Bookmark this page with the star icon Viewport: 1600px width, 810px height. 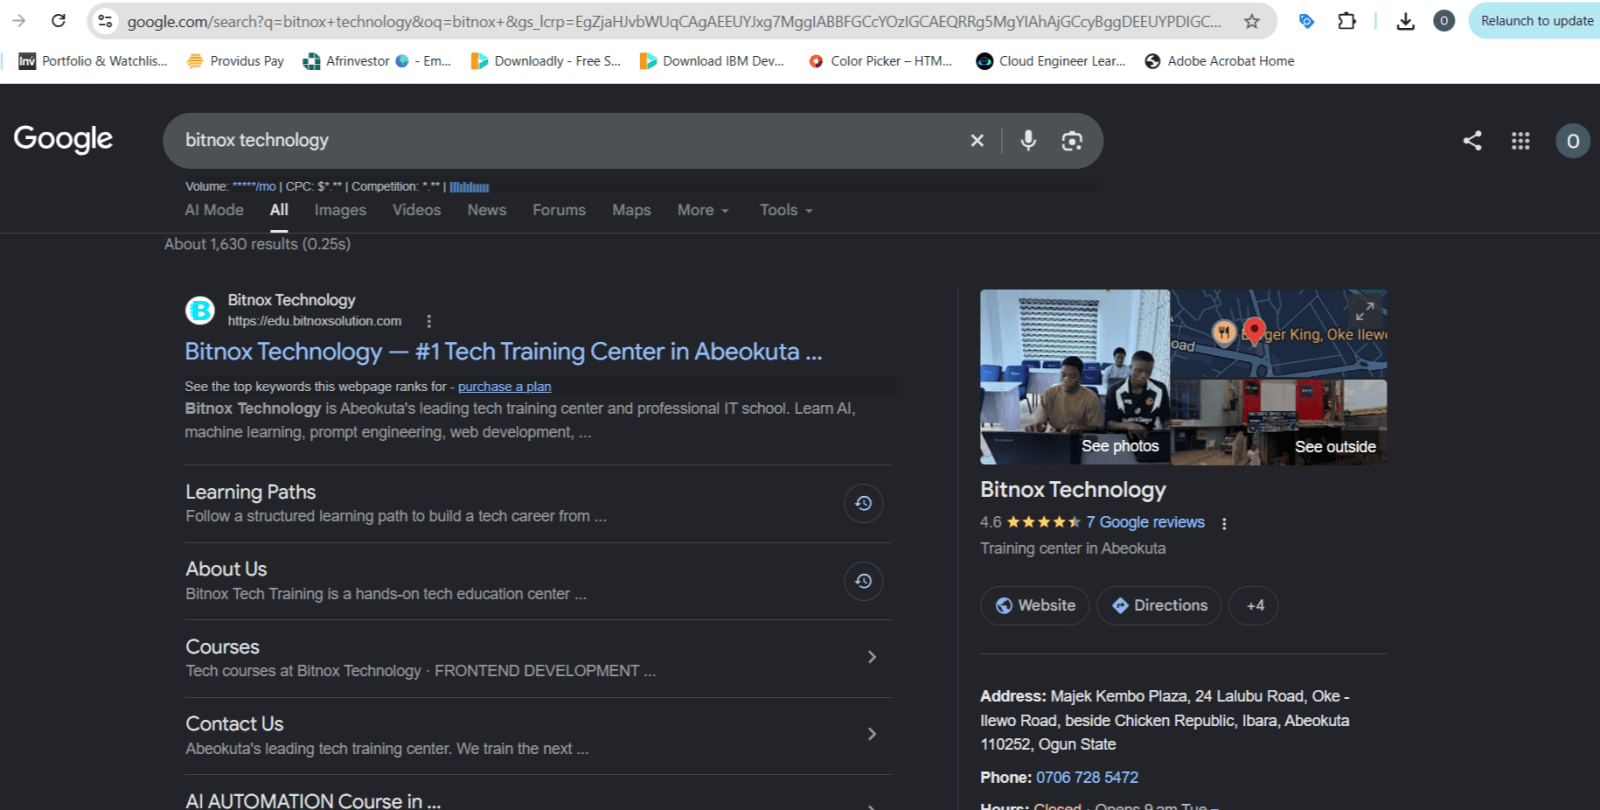pos(1252,21)
